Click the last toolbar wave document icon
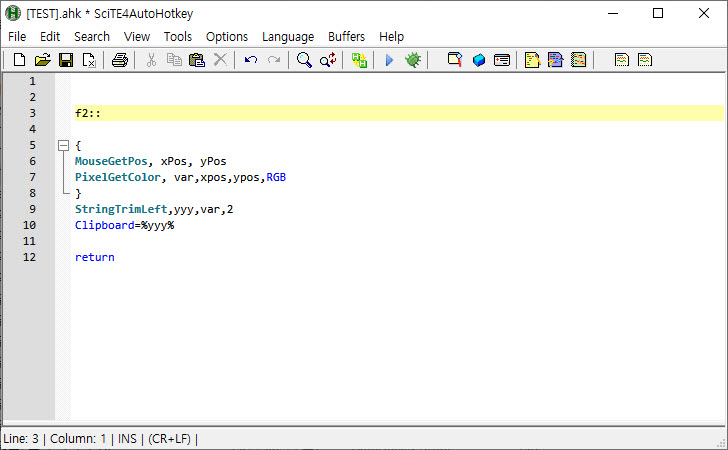This screenshot has width=728, height=450. click(645, 60)
